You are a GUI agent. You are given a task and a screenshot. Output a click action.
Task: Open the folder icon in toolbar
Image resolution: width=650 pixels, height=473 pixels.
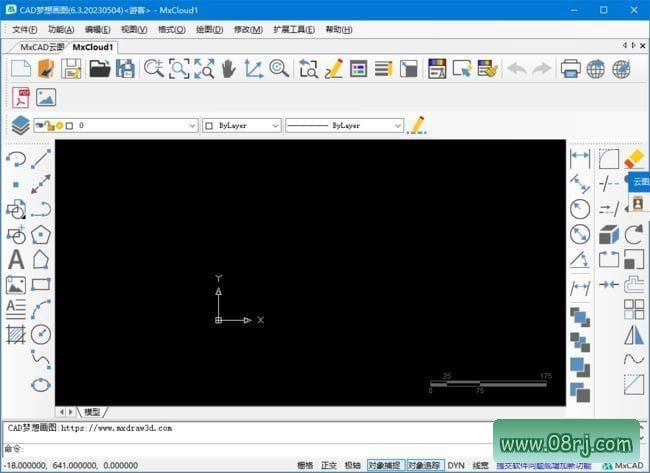coord(100,68)
